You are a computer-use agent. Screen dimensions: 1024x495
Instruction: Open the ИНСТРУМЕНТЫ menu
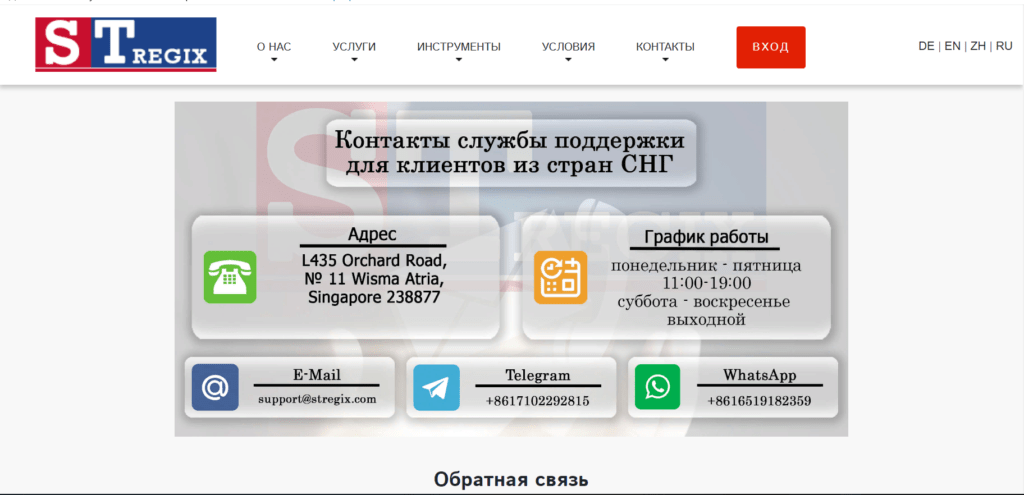pos(459,47)
